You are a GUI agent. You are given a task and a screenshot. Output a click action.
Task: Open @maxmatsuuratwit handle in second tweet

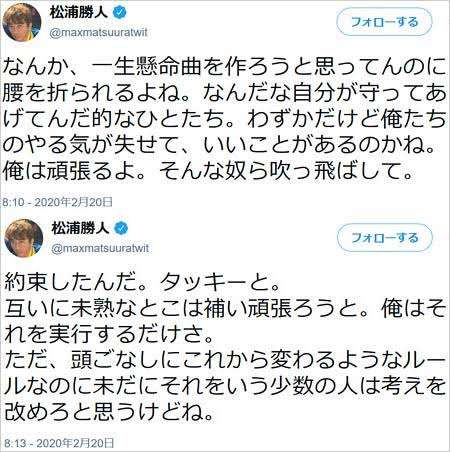pyautogui.click(x=100, y=248)
